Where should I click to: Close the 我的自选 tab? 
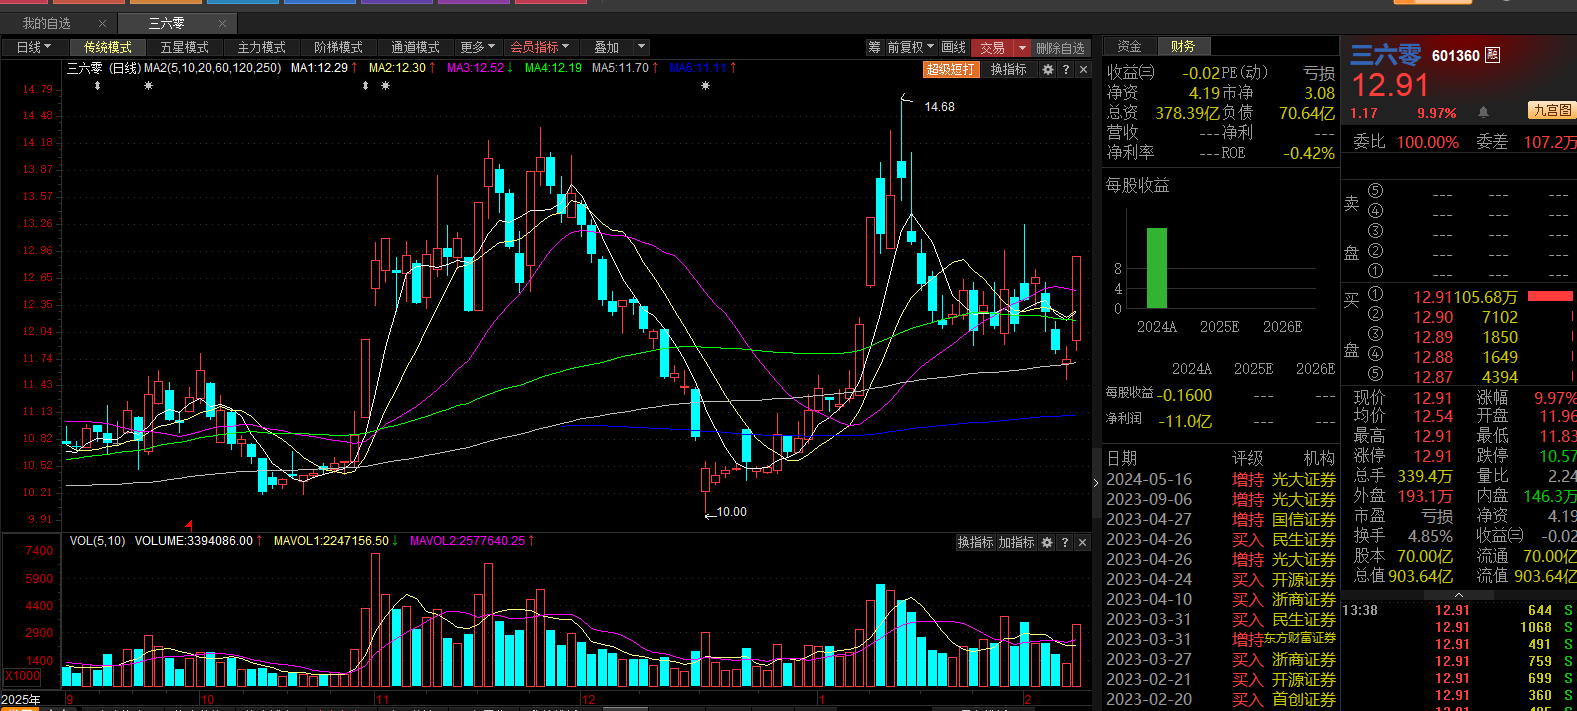(x=102, y=23)
